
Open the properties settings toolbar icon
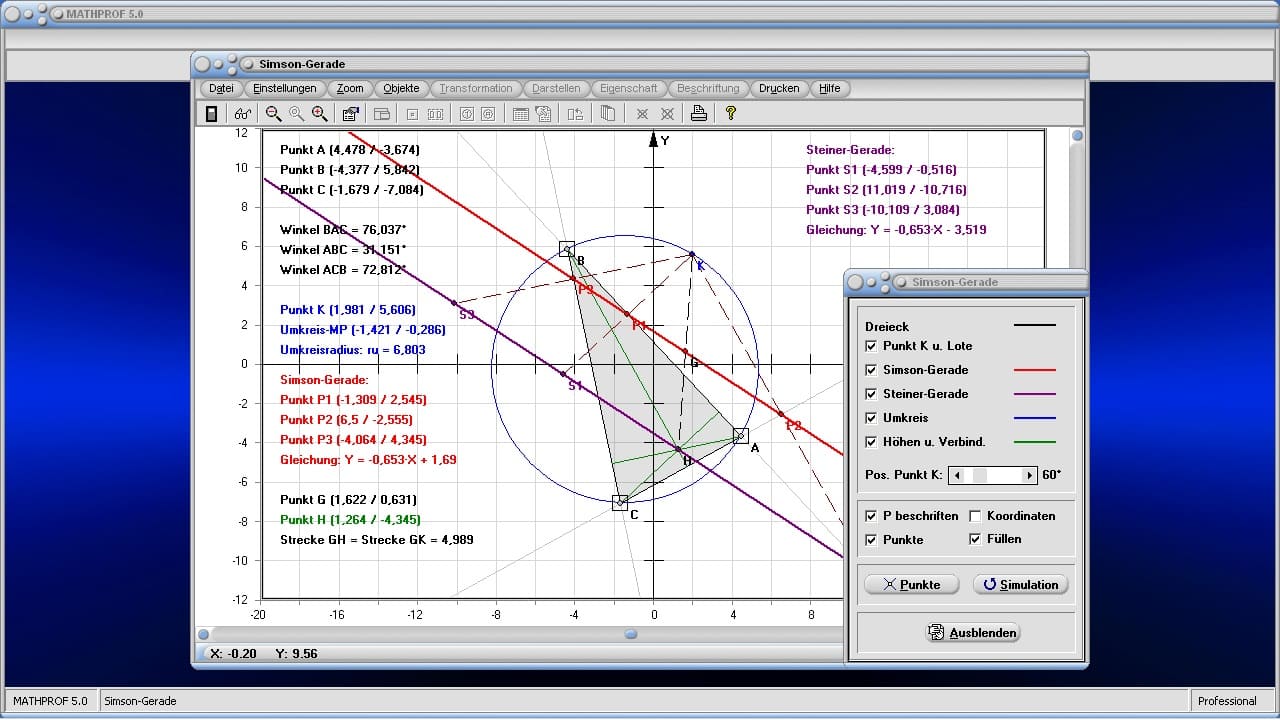click(x=351, y=114)
